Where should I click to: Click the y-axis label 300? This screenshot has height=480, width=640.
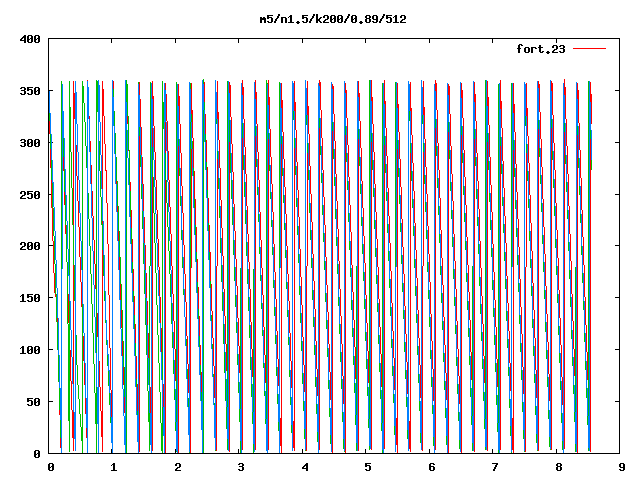coord(30,143)
